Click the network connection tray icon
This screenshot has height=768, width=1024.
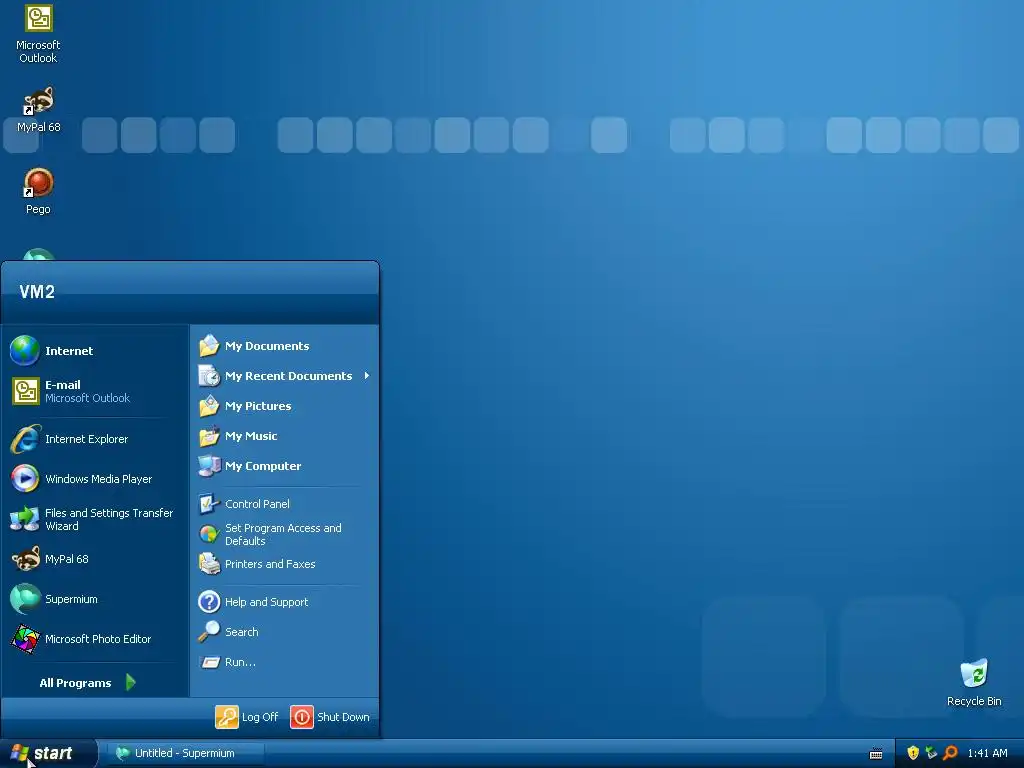931,753
